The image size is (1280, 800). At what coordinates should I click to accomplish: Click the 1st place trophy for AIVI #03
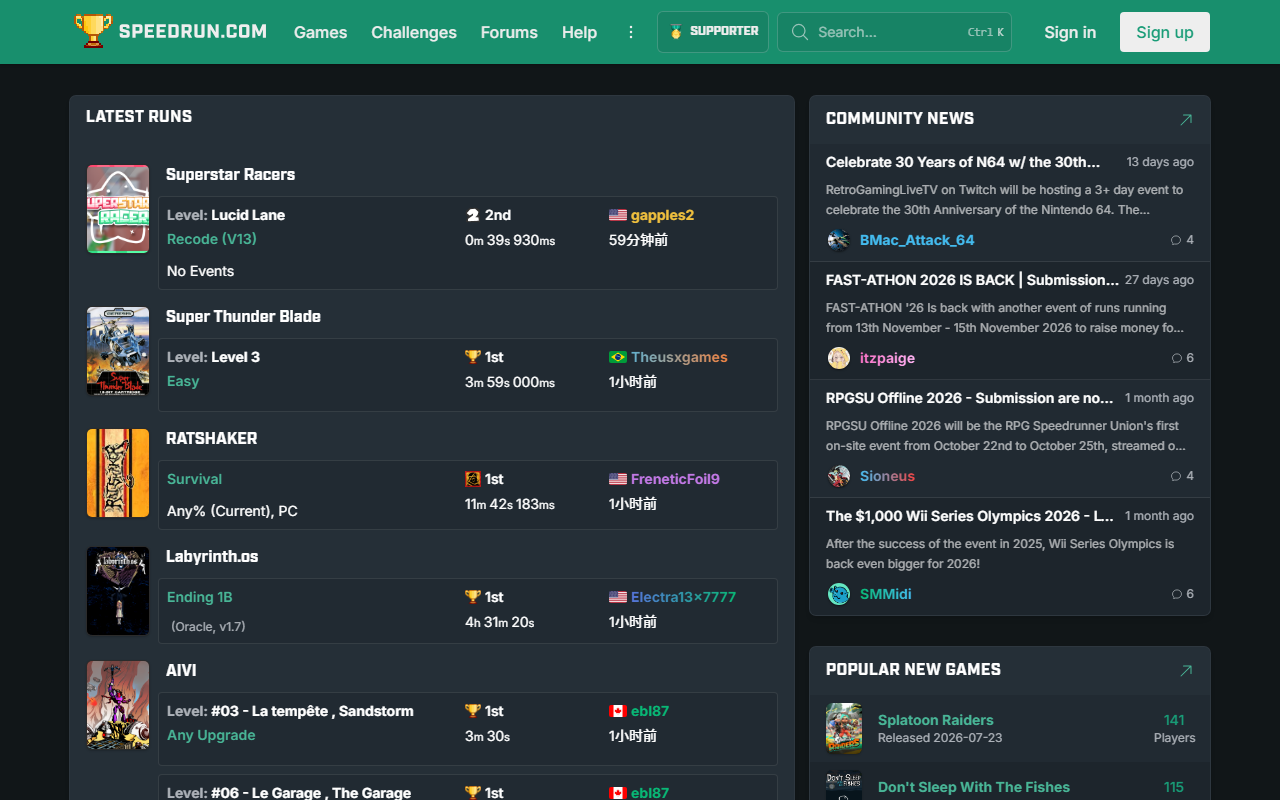point(473,711)
